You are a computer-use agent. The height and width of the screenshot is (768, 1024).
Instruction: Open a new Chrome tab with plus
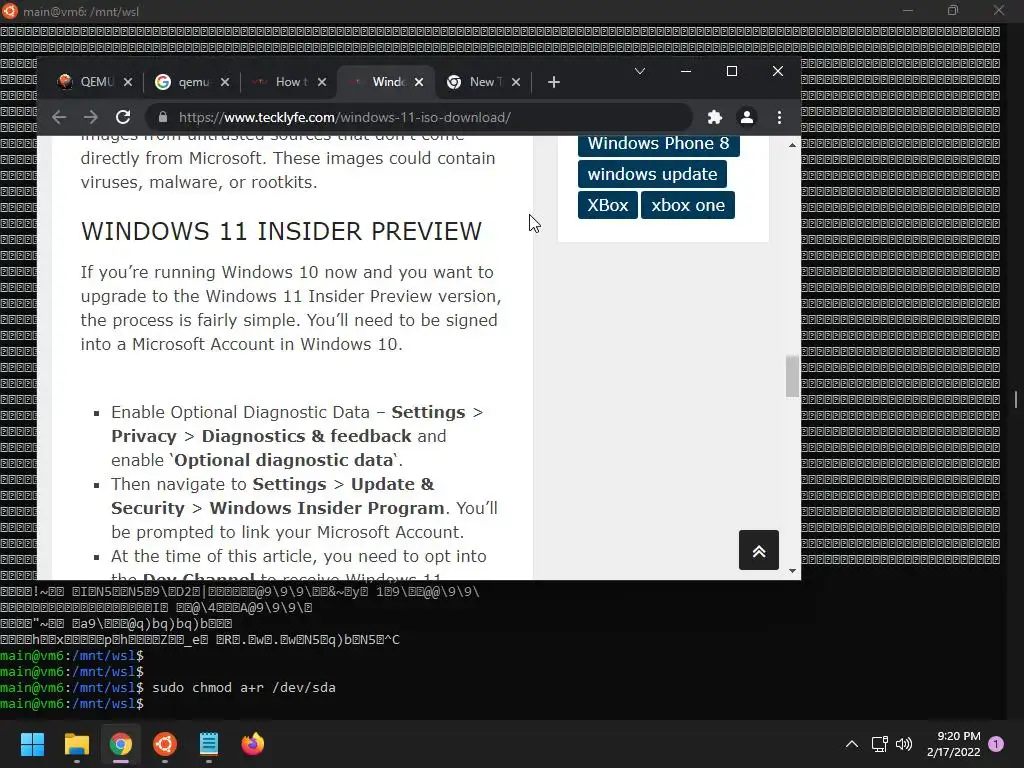click(x=554, y=82)
